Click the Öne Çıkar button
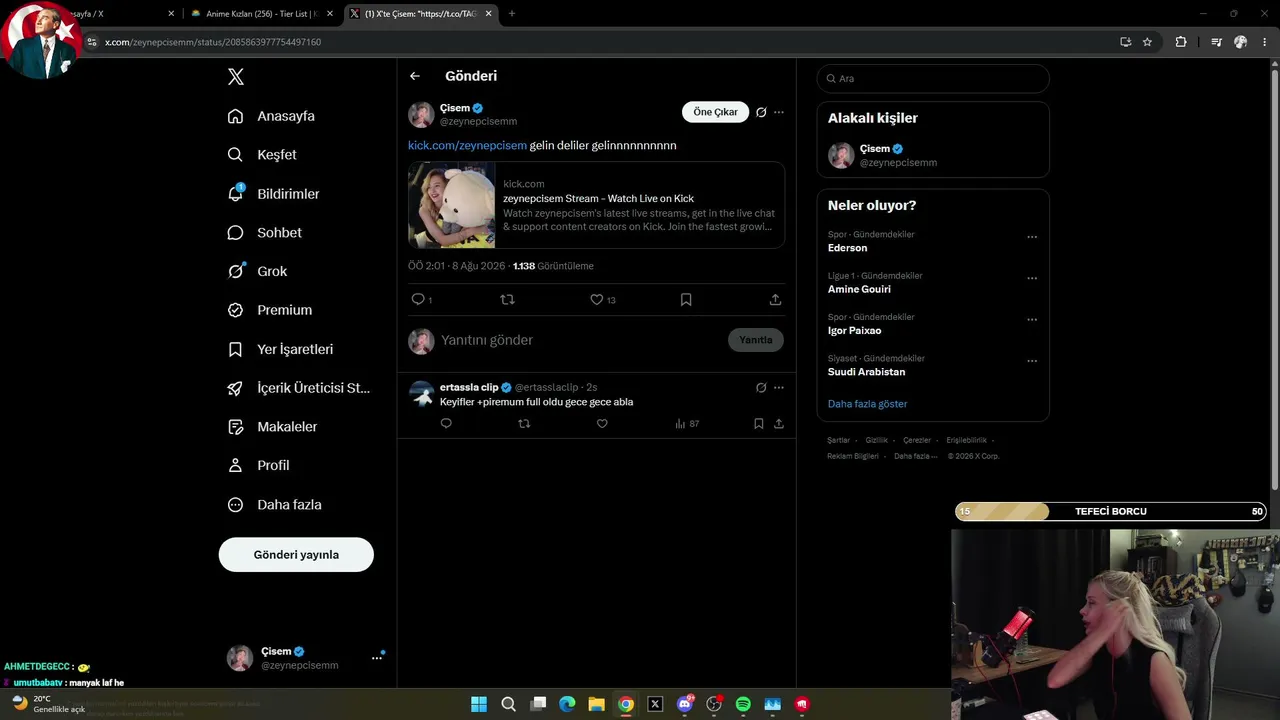This screenshot has width=1280, height=720. tap(715, 112)
